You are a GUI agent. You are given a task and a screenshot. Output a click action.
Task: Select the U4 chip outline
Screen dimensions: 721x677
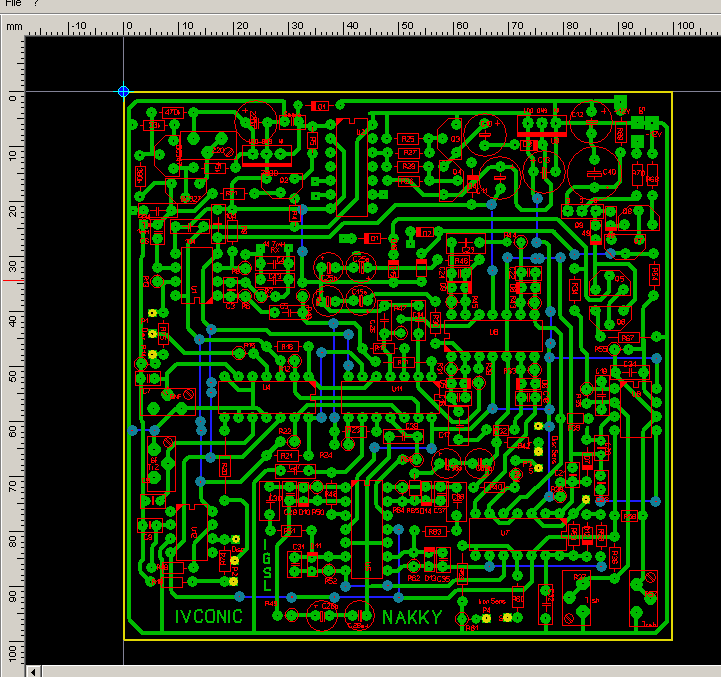267,397
